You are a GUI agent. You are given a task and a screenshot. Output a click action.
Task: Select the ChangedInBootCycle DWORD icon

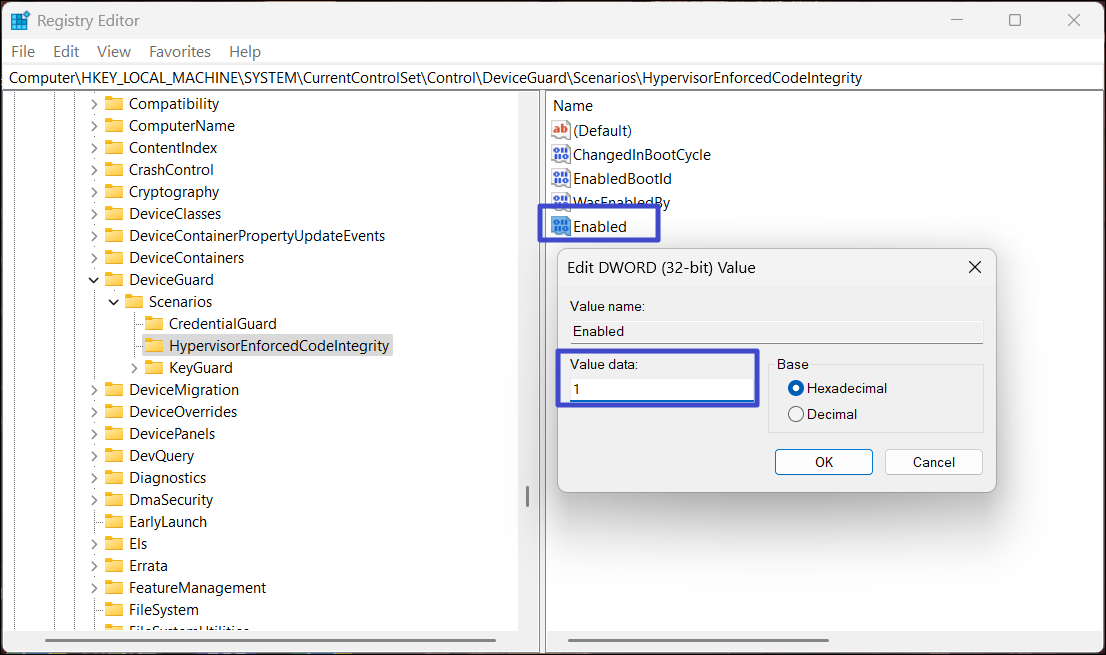click(561, 154)
